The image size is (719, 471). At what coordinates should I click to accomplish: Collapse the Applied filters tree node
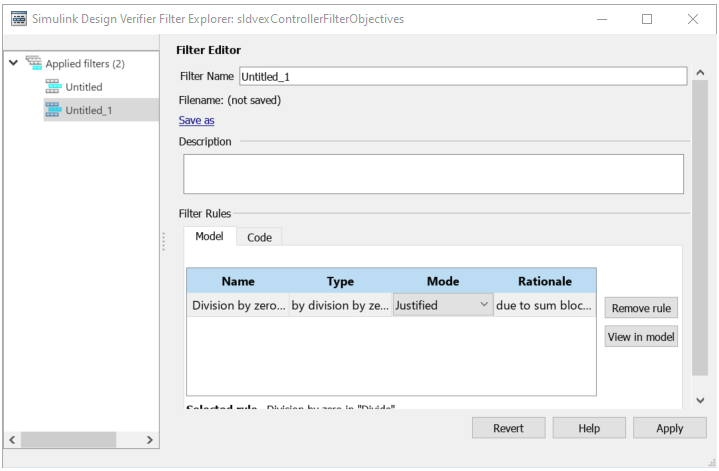pos(14,64)
